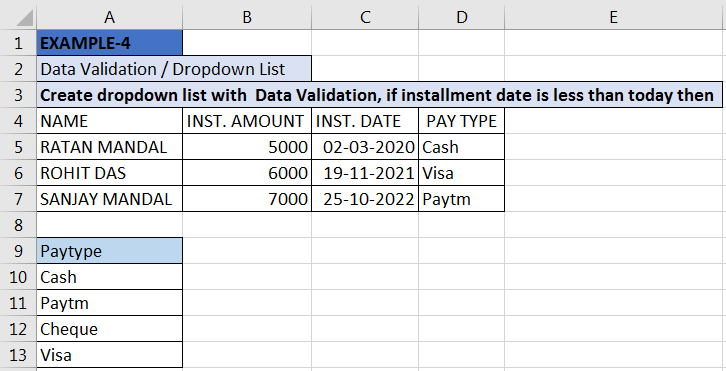Click the 'Create dropdown list with Data Validation' instruction cell

tap(379, 94)
